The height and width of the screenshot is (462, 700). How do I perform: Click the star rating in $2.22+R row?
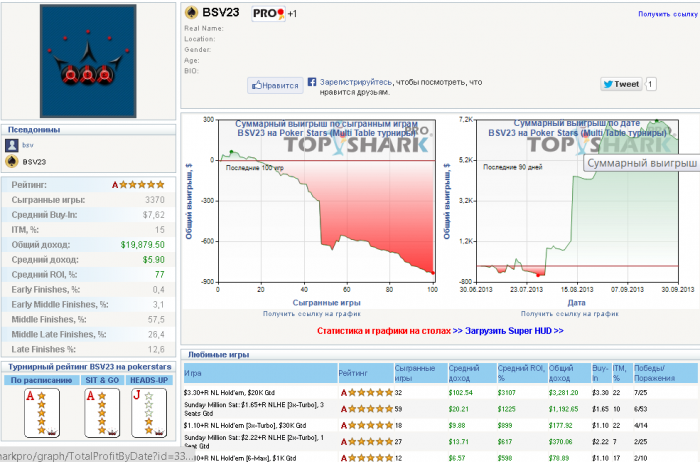point(367,441)
